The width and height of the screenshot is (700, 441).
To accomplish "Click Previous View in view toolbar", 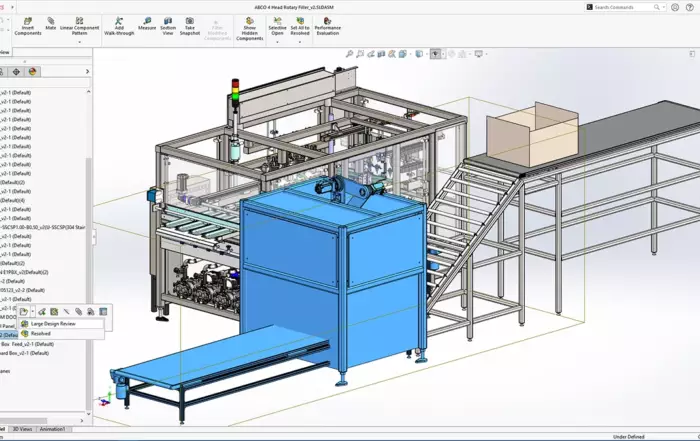I will pyautogui.click(x=371, y=54).
